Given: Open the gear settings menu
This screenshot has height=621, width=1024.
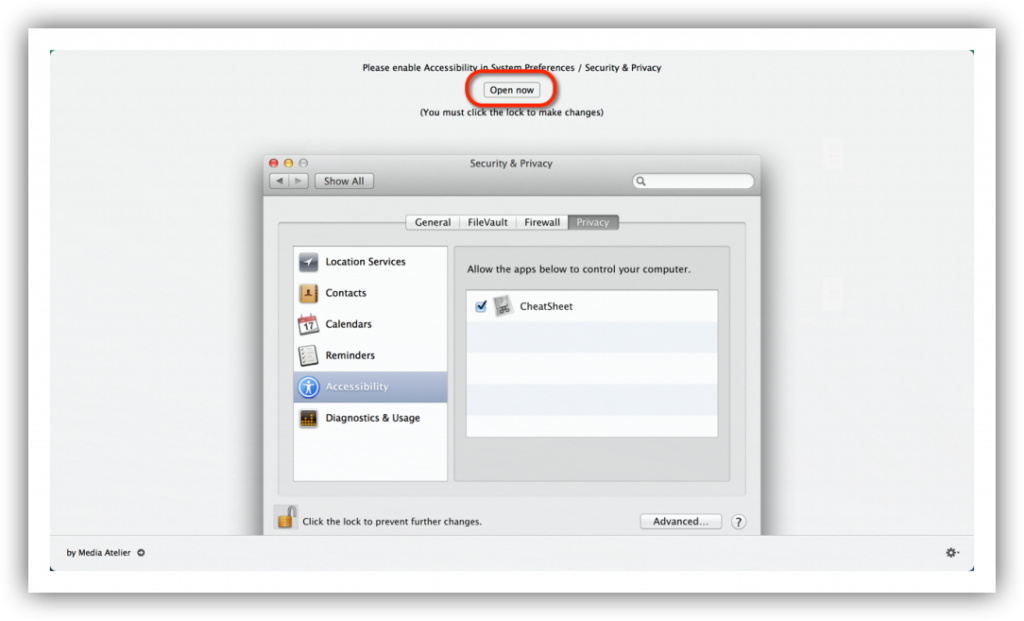Looking at the screenshot, I should pyautogui.click(x=952, y=552).
